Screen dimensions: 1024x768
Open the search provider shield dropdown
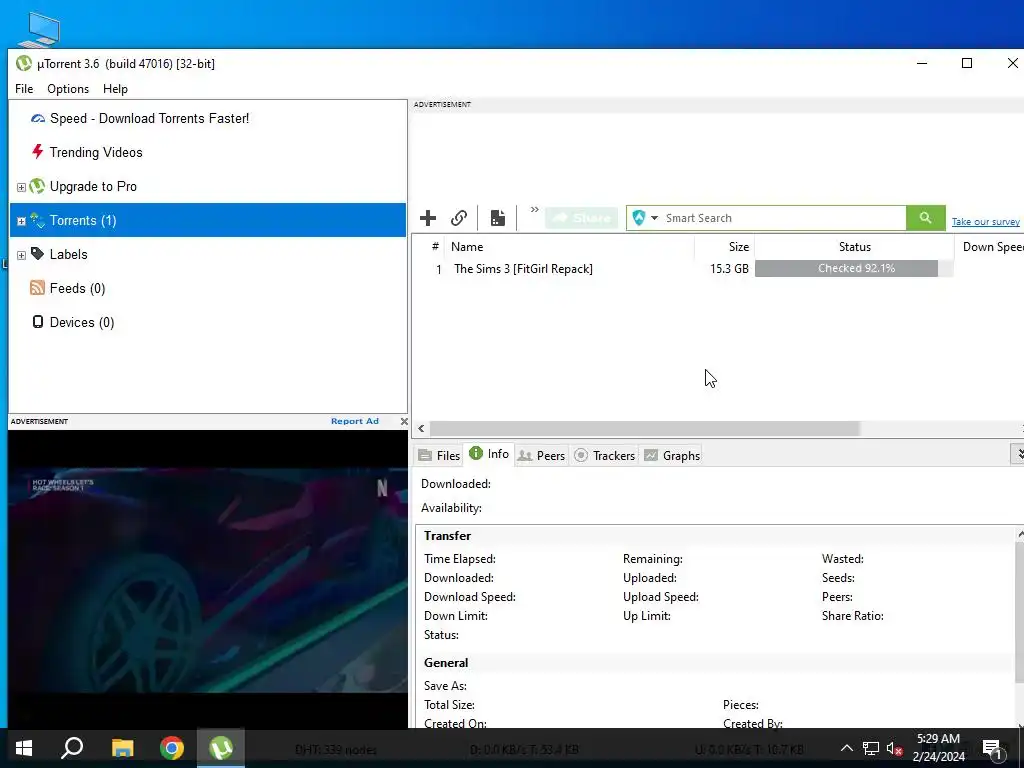[645, 218]
